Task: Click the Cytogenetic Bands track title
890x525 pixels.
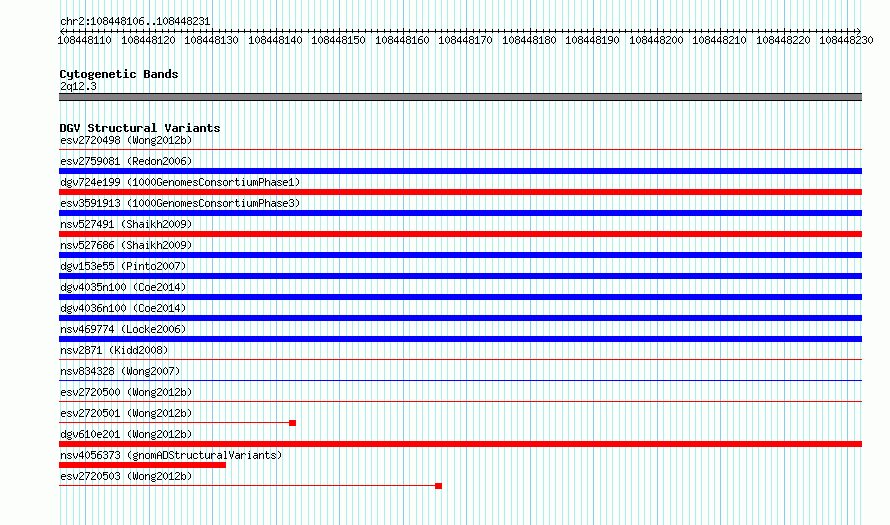Action: 119,74
